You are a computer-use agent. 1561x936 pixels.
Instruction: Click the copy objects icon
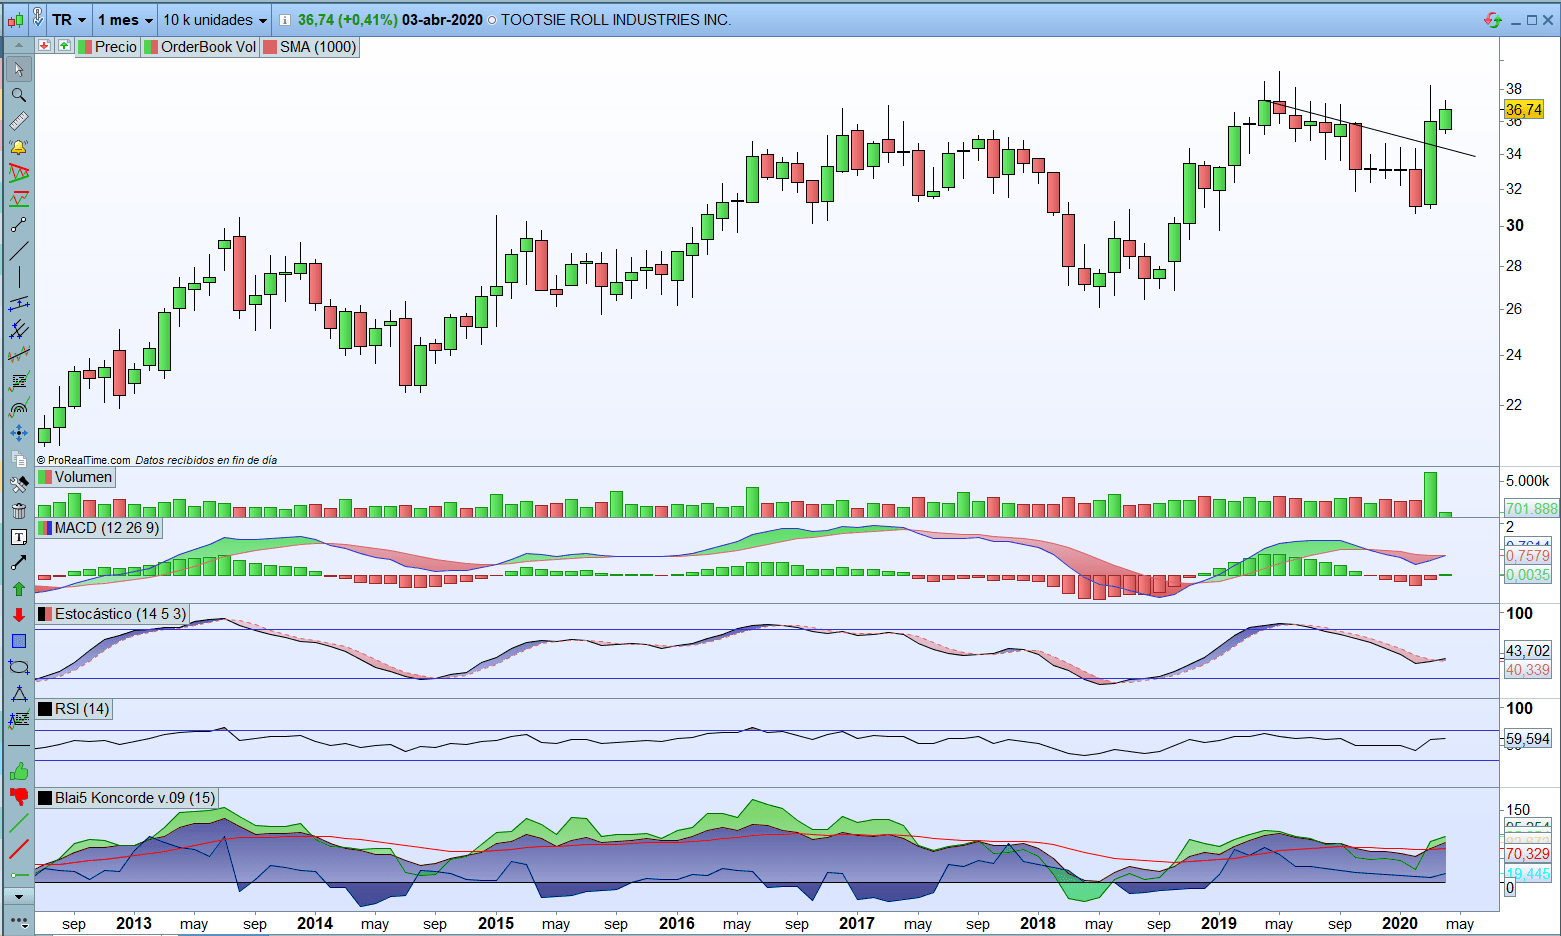[18, 459]
